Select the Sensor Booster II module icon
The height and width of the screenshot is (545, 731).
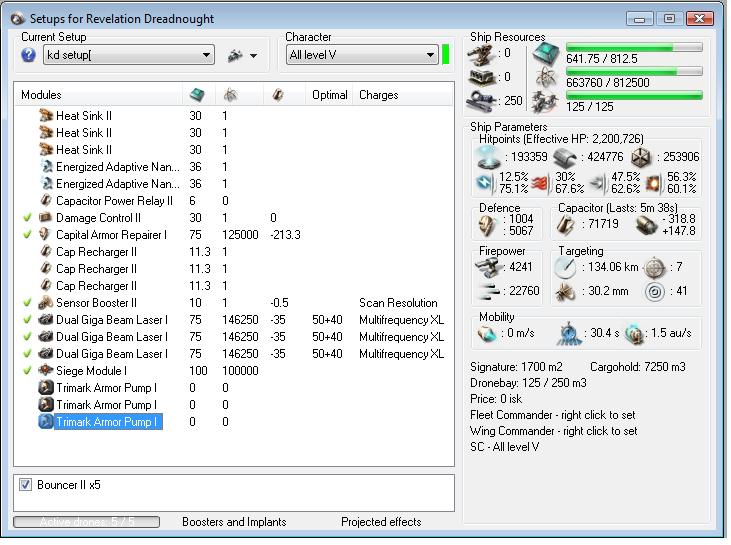click(46, 303)
